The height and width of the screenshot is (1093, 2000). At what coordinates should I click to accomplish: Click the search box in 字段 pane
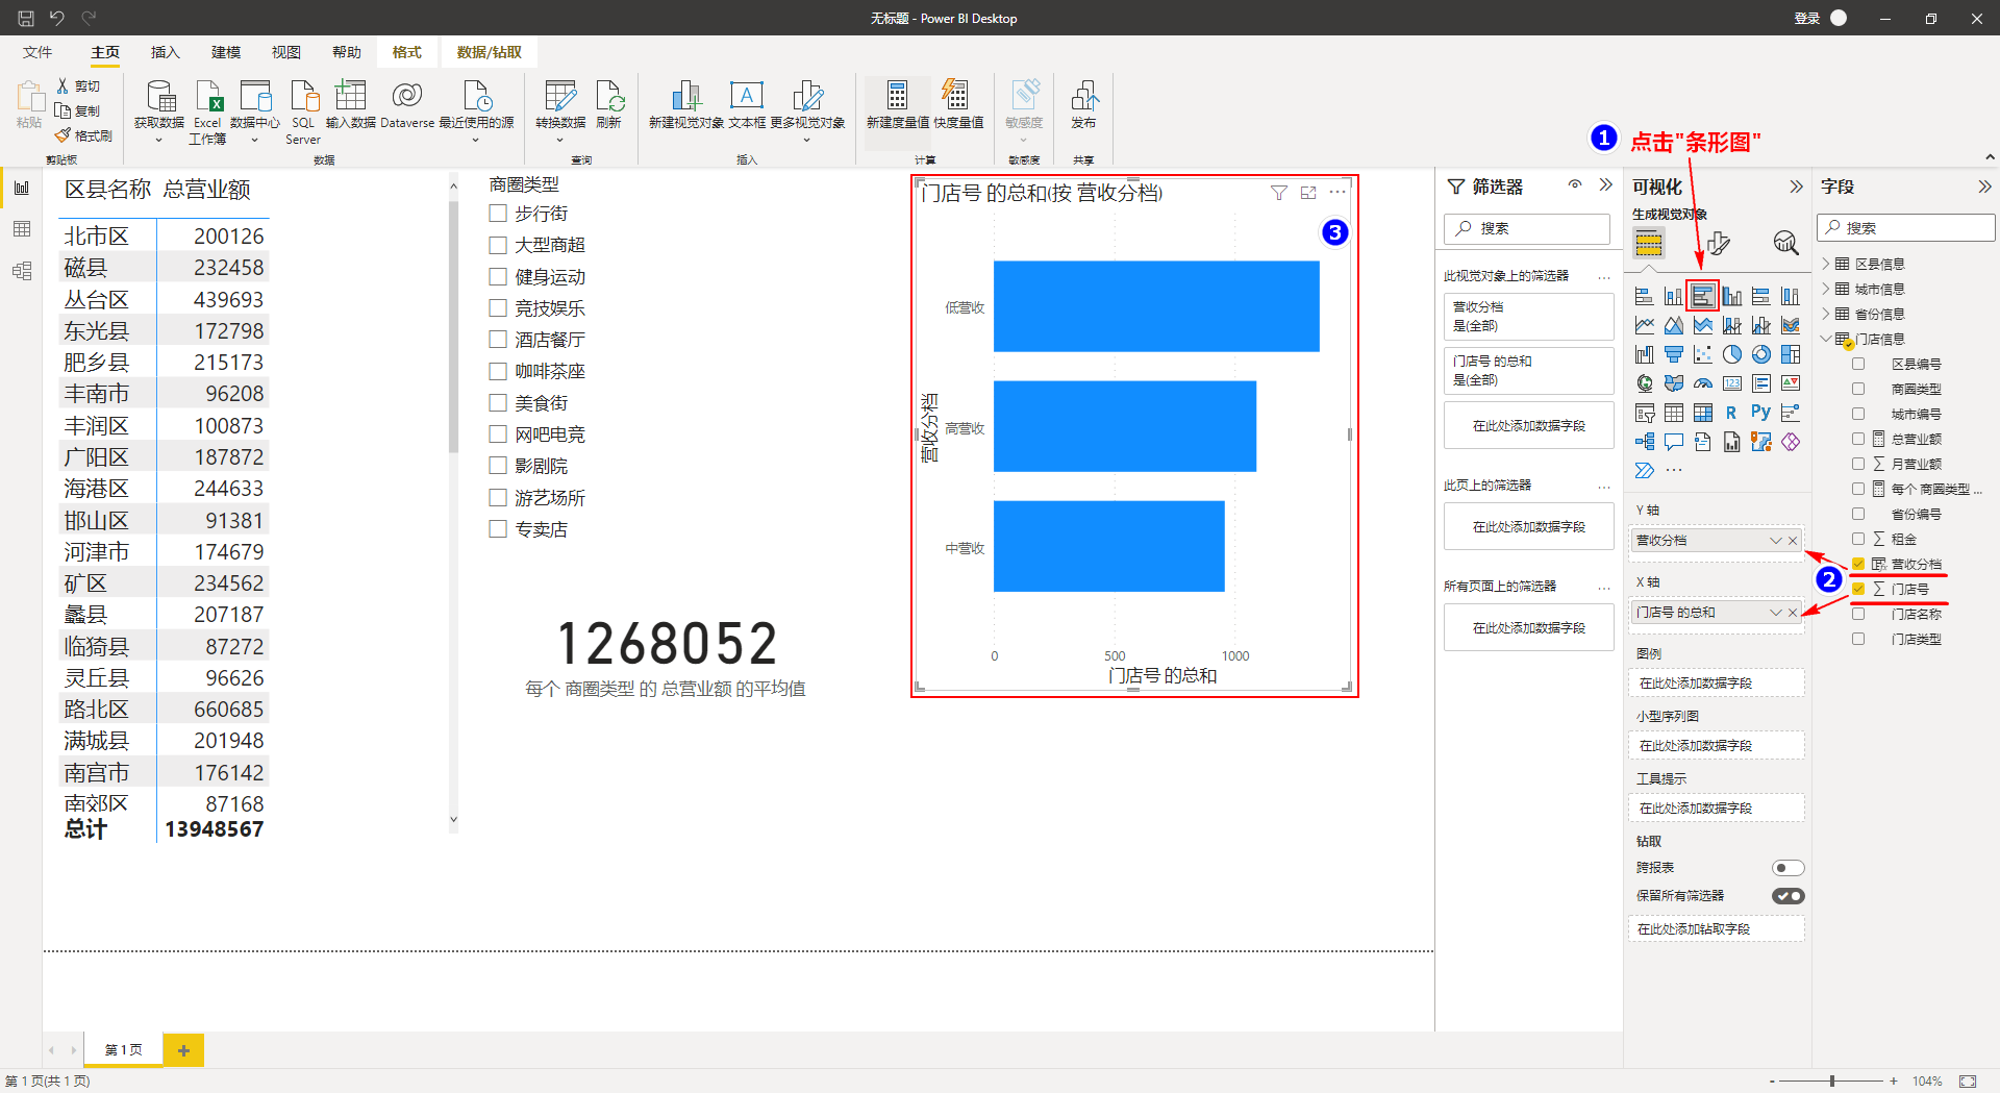tap(1906, 228)
